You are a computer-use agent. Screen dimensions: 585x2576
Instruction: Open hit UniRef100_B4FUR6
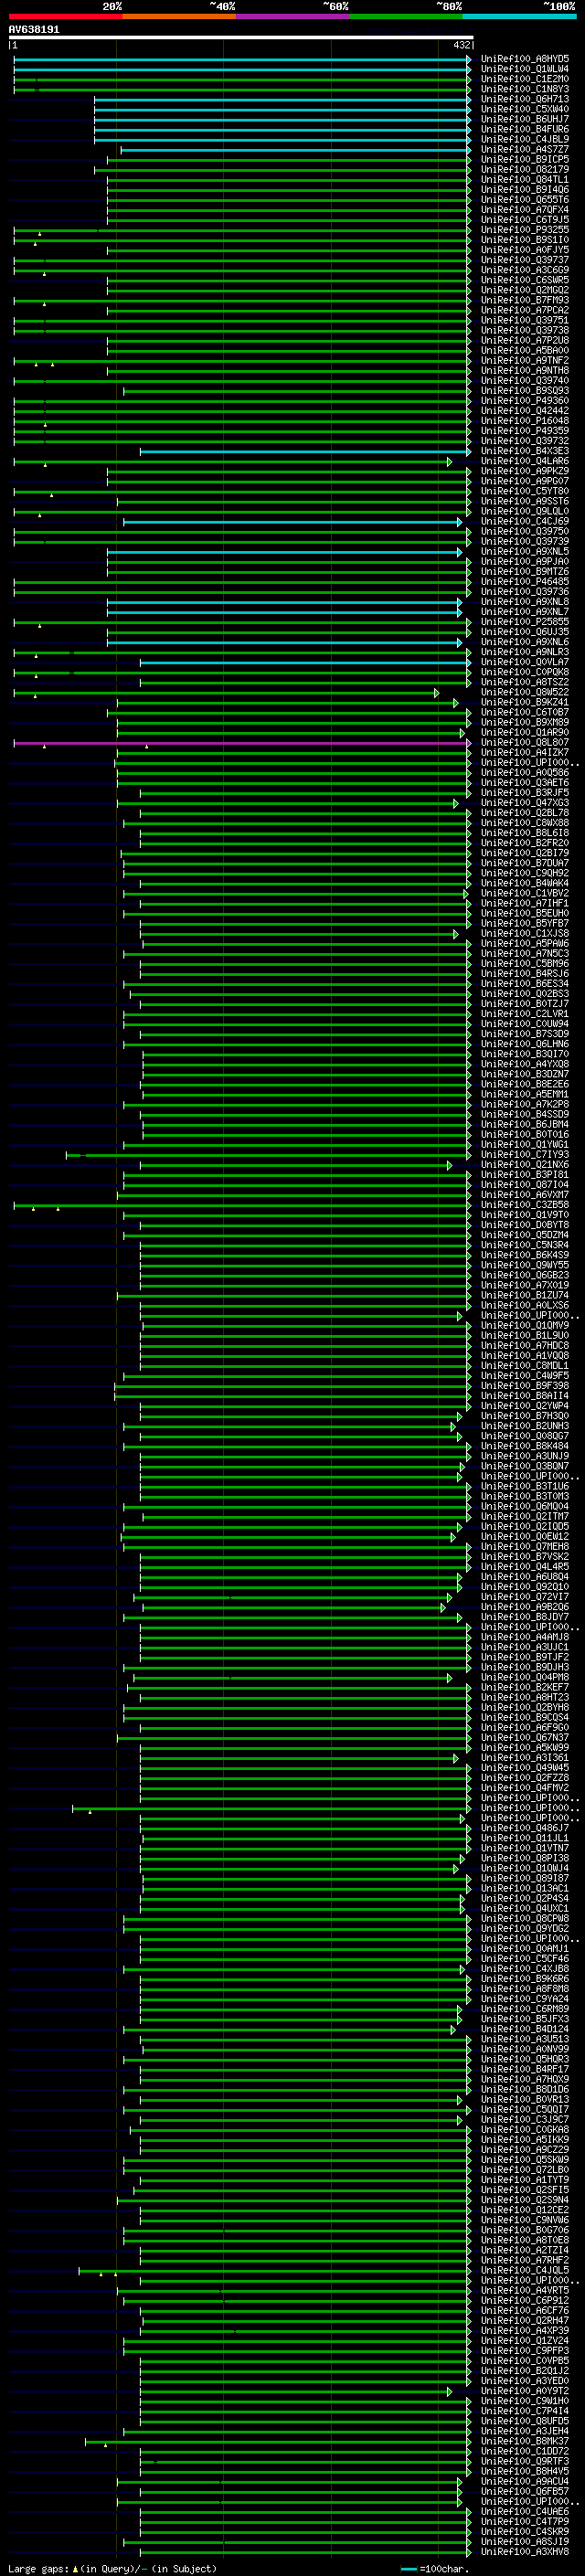pyautogui.click(x=525, y=129)
